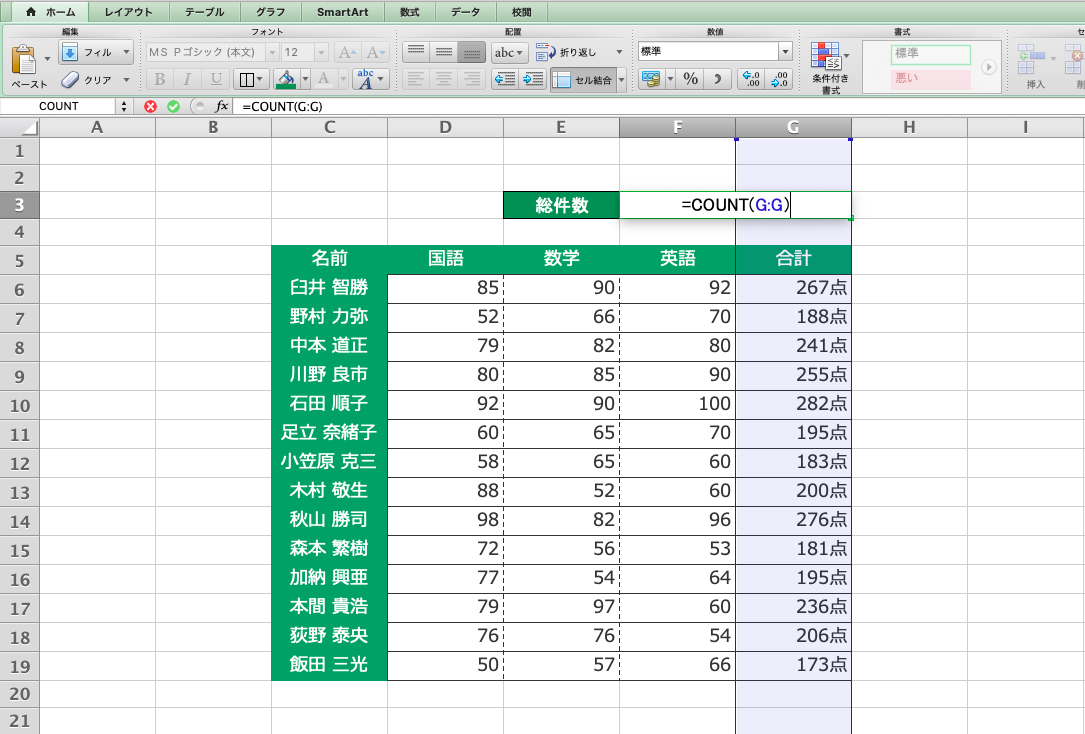The width and height of the screenshot is (1085, 734).
Task: Open the cell borders menu
Action: point(250,80)
